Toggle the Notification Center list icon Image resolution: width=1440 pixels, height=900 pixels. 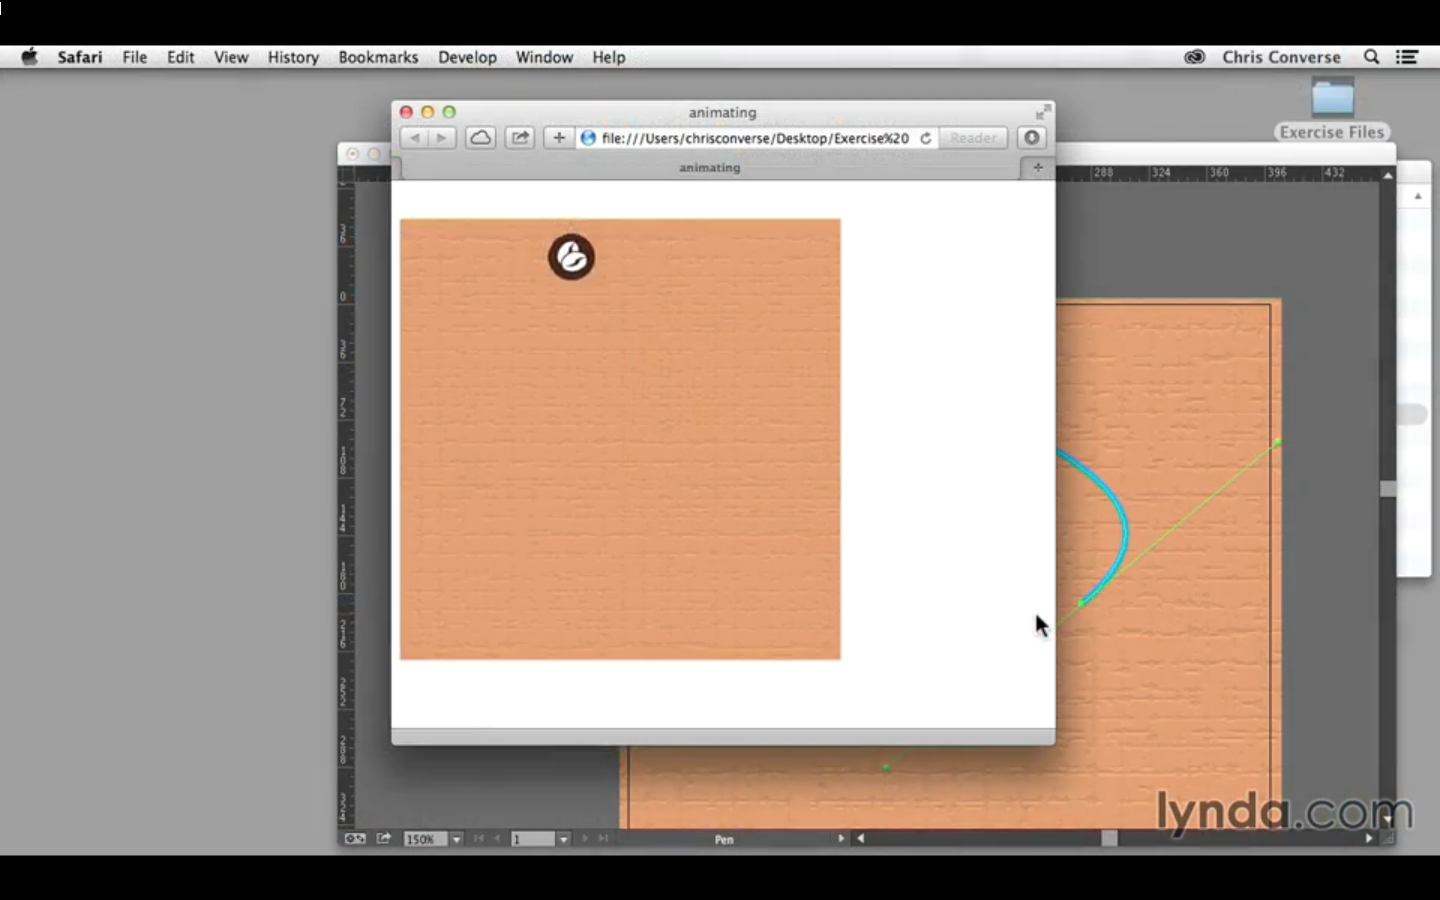[1407, 57]
